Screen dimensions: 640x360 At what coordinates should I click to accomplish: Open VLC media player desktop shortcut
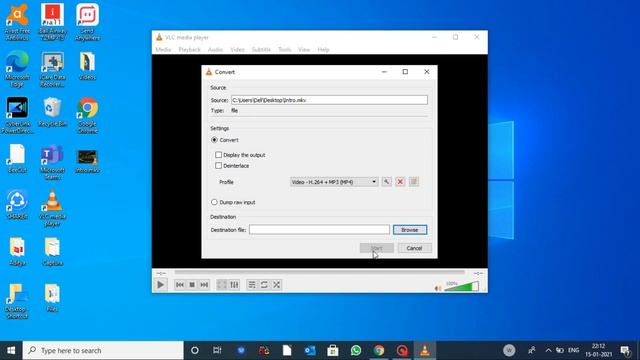(x=52, y=208)
